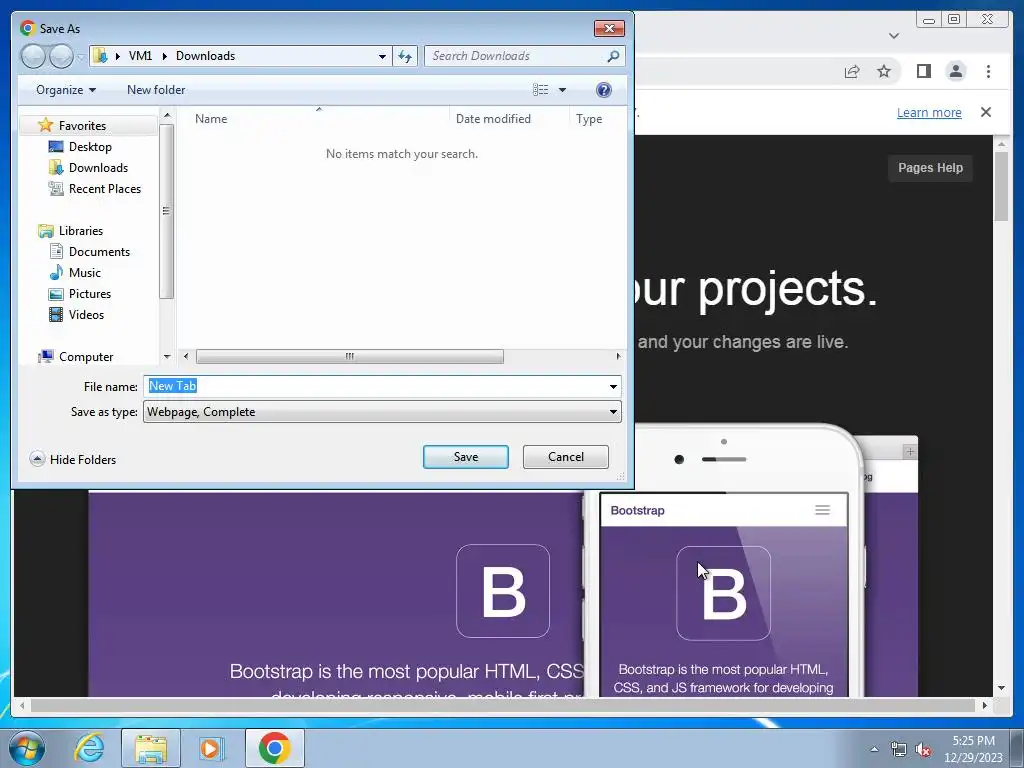Image resolution: width=1024 pixels, height=768 pixels.
Task: Open the Organize dropdown menu
Action: pos(66,90)
